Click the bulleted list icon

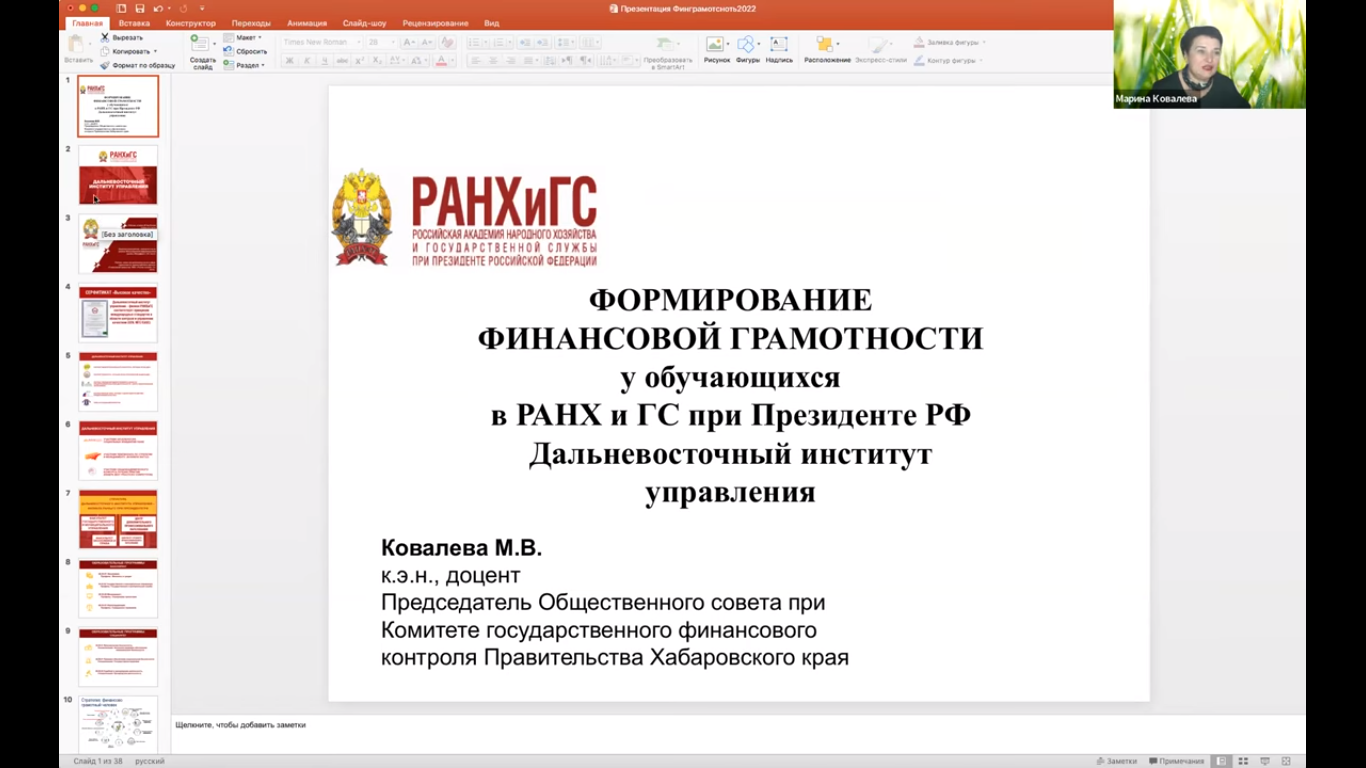tap(475, 42)
